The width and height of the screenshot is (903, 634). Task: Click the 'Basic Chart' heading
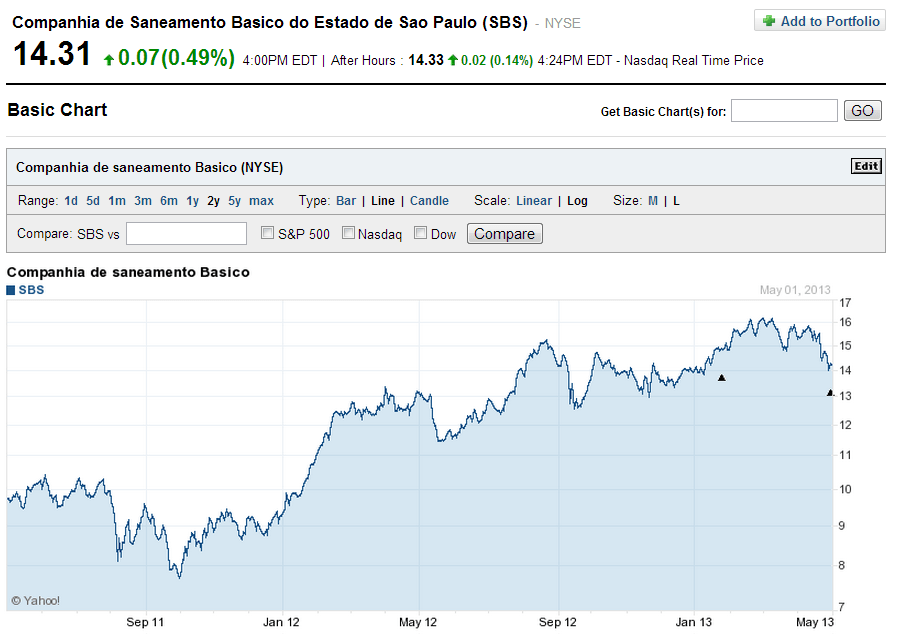57,110
